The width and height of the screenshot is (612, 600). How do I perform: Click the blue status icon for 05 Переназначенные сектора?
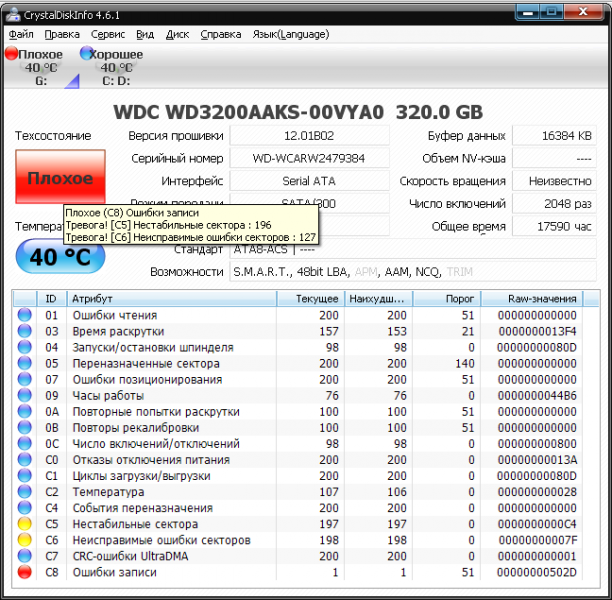point(24,363)
